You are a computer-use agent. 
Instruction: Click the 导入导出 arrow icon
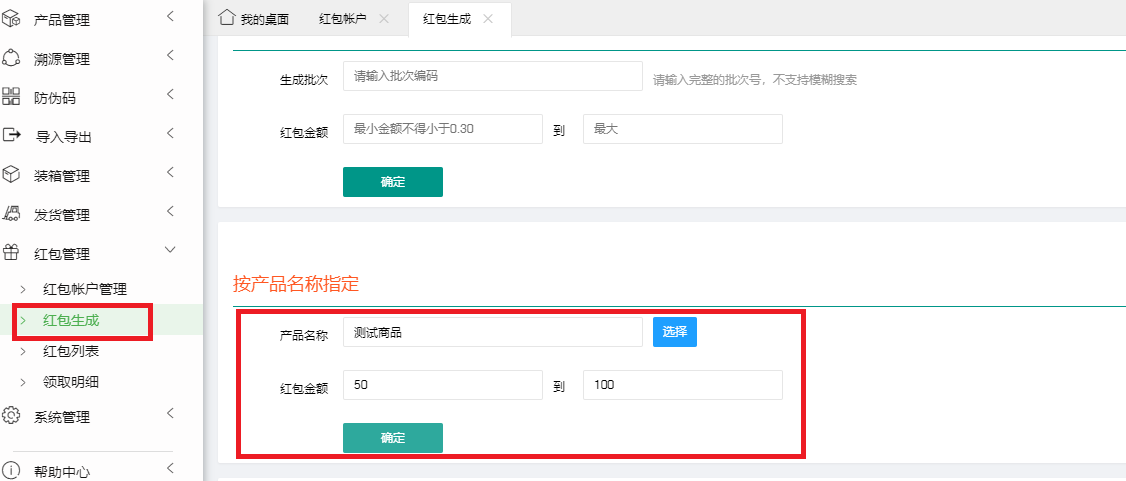(x=12, y=135)
